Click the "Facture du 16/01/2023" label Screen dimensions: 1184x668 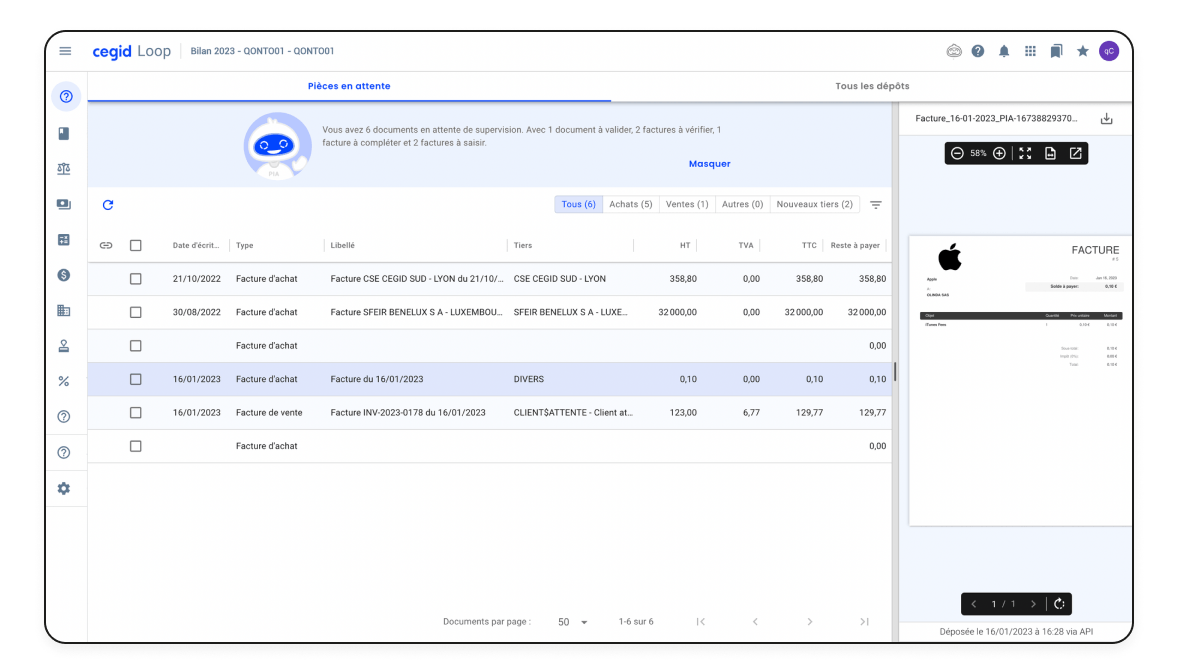click(x=377, y=380)
